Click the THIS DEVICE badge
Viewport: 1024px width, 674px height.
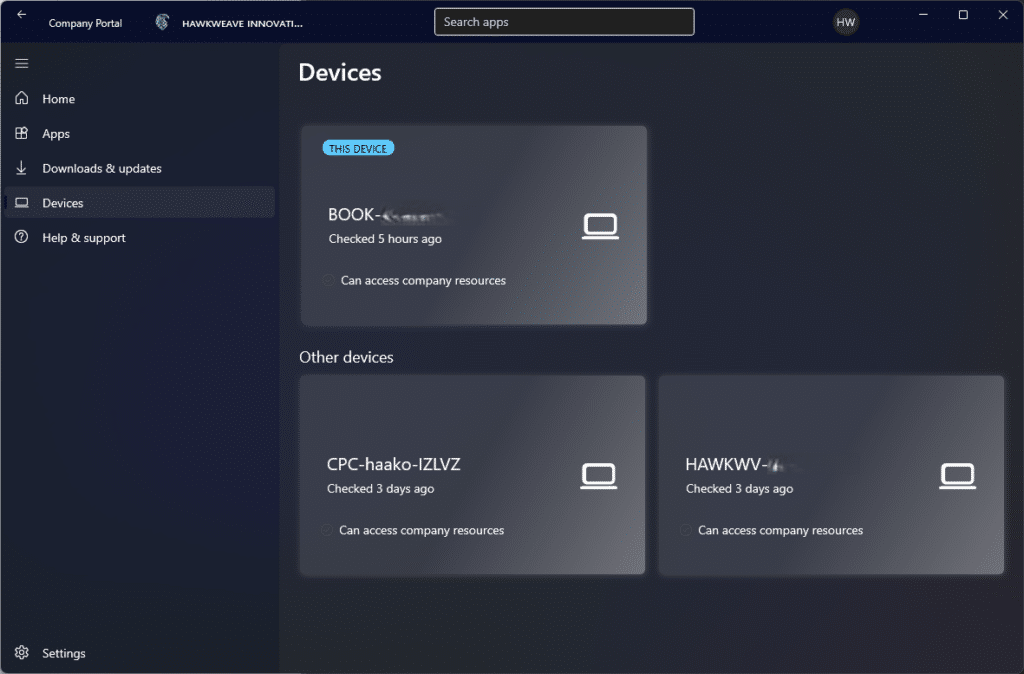(x=359, y=148)
